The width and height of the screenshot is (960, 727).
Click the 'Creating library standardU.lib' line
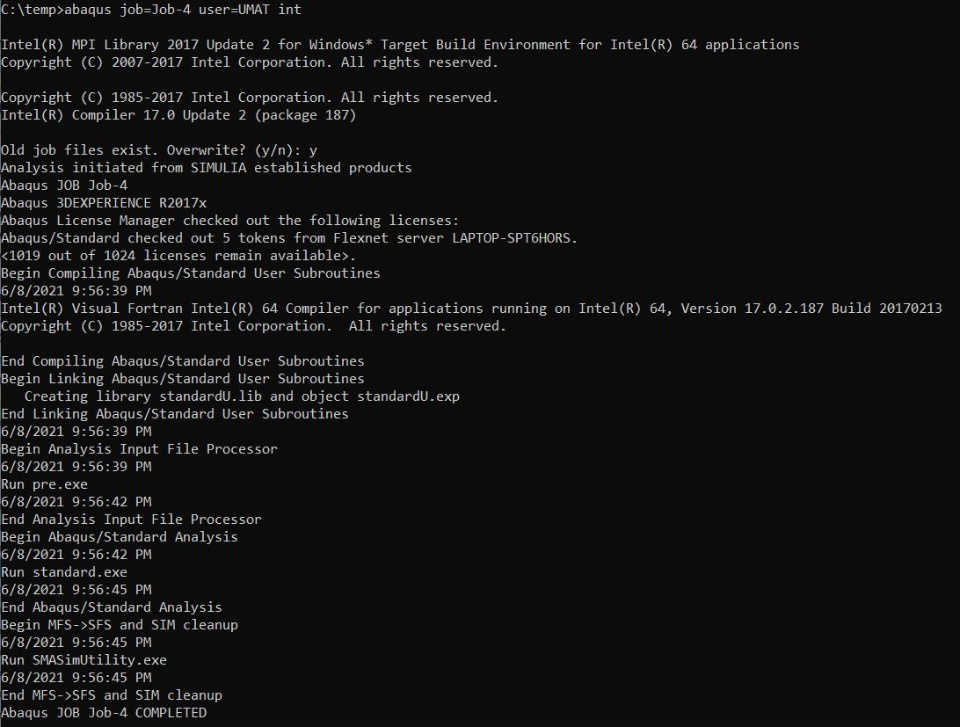[x=242, y=396]
